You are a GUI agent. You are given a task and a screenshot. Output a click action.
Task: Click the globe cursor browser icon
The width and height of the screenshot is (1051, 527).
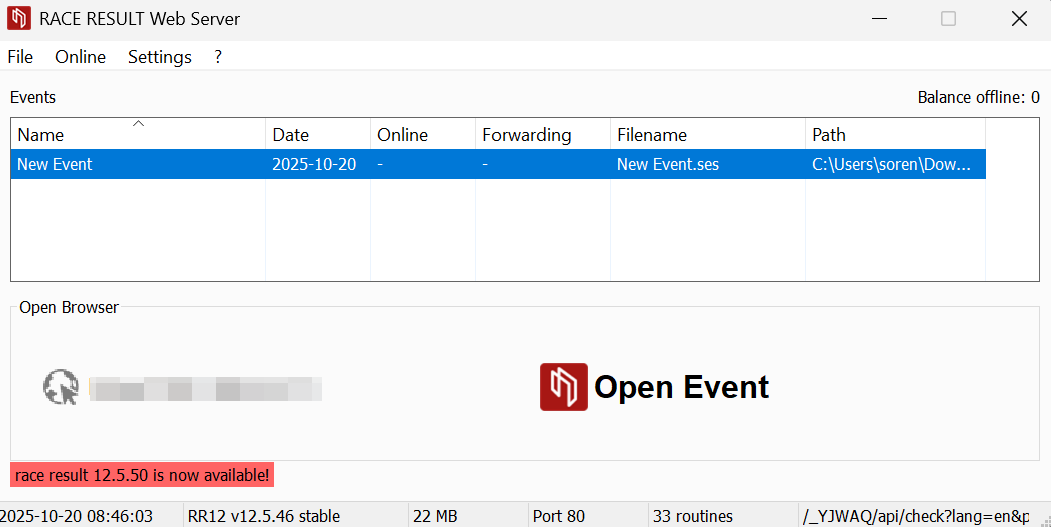[60, 387]
